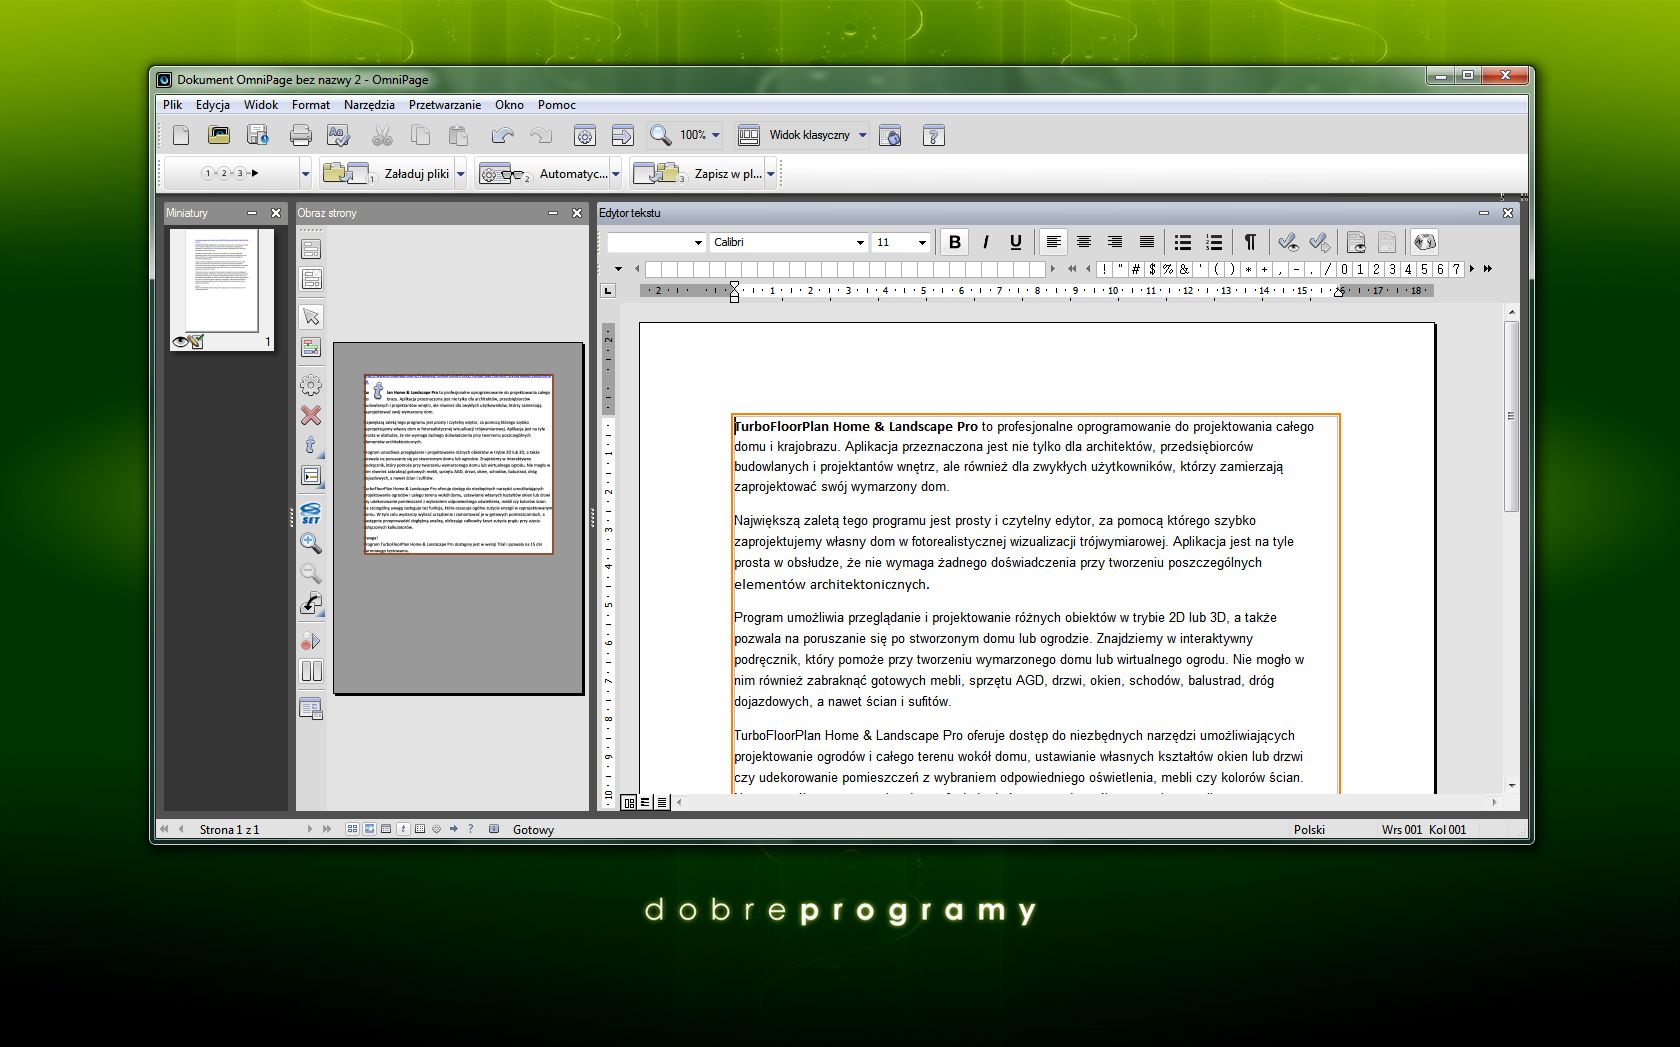Image resolution: width=1680 pixels, height=1047 pixels.
Task: Click the SET deskew tool icon
Action: pyautogui.click(x=311, y=512)
